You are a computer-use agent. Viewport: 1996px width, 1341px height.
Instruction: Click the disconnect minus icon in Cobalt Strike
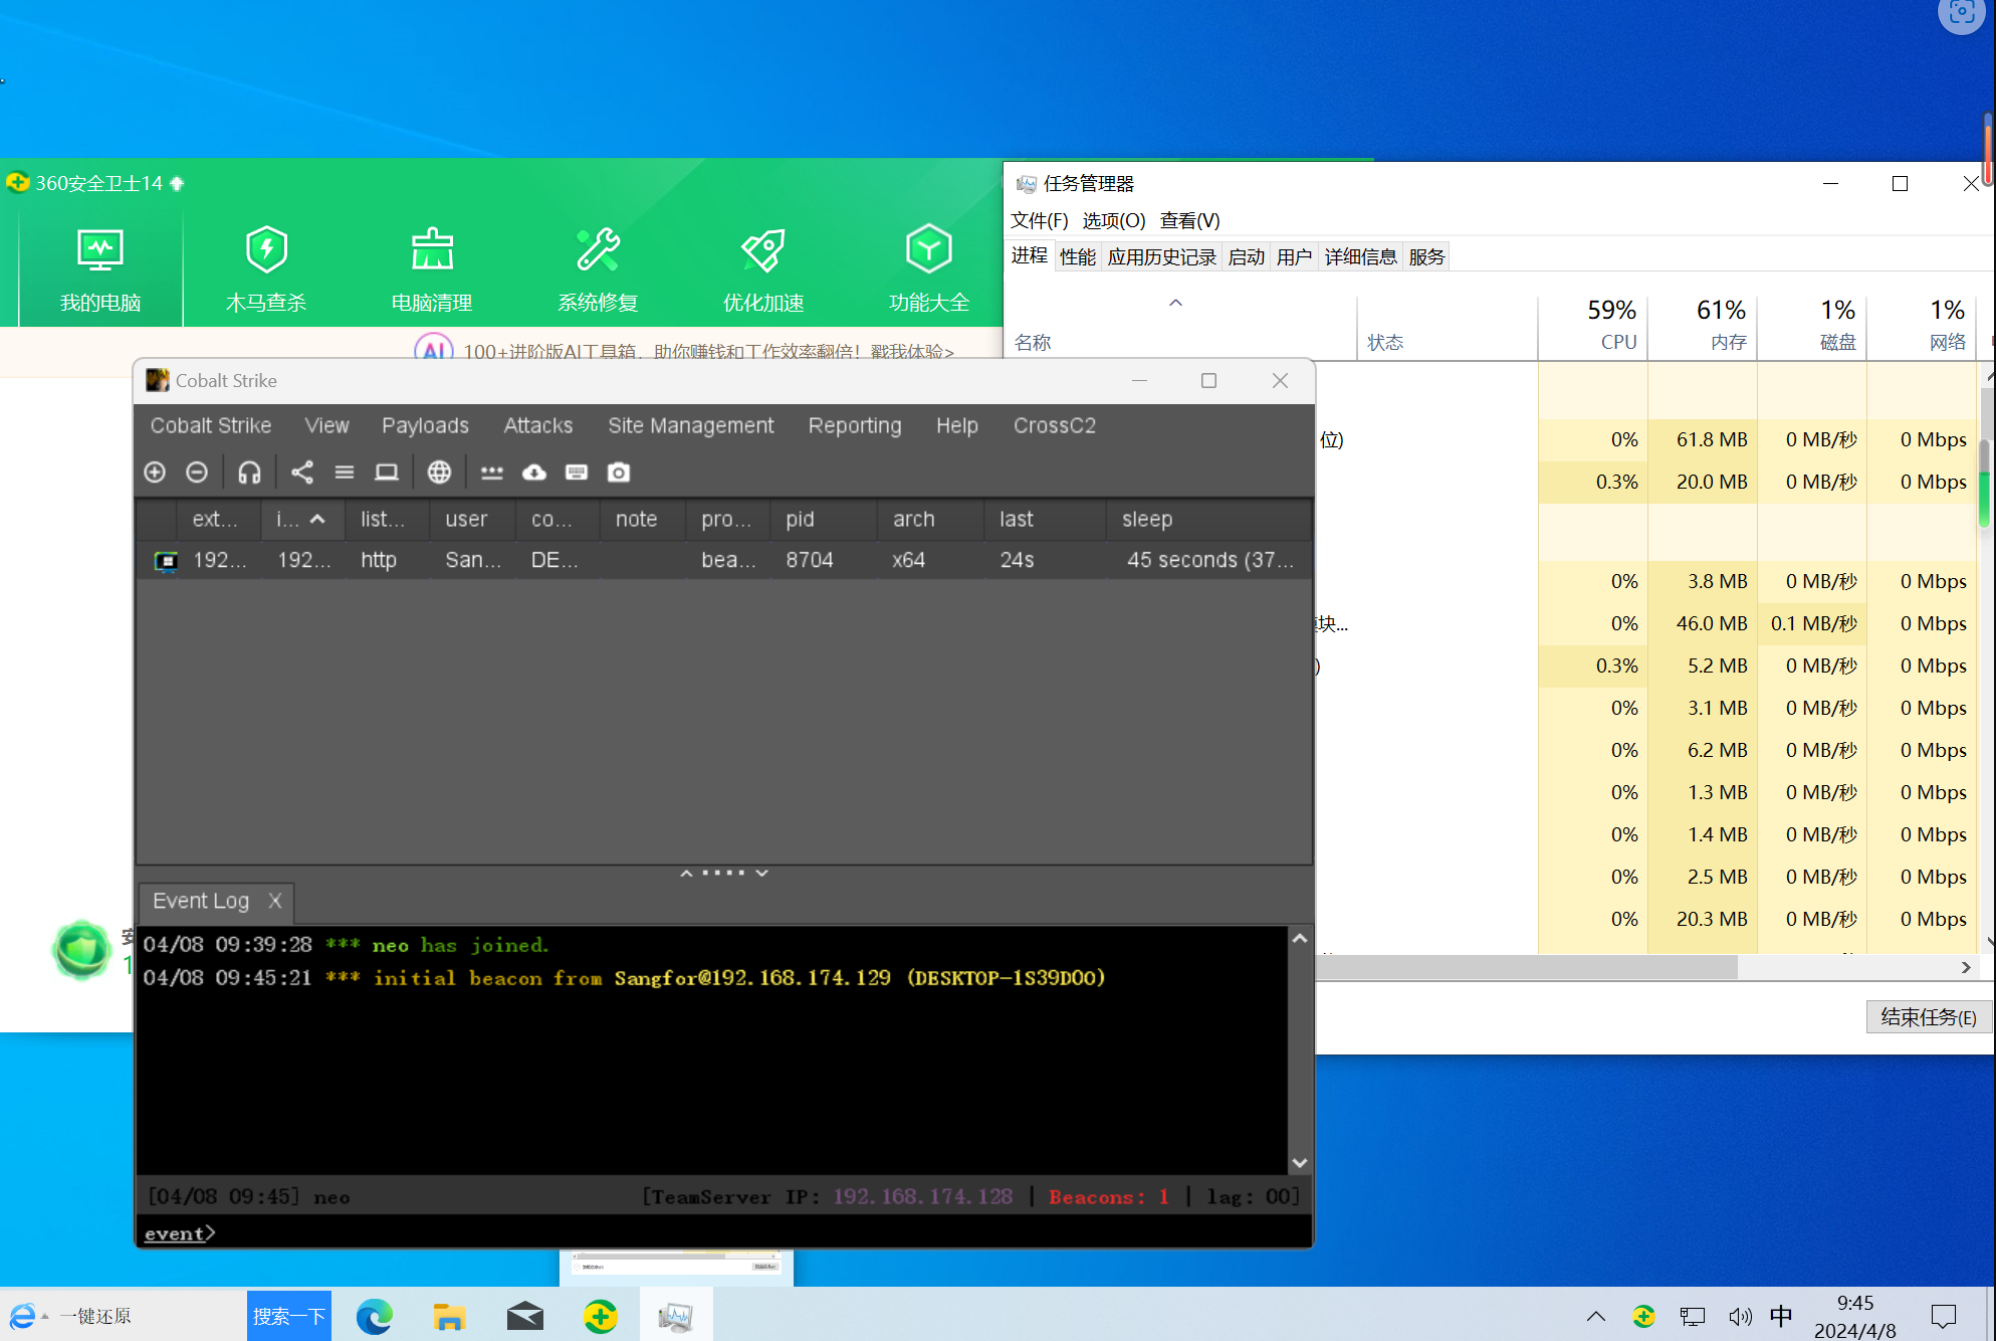[x=197, y=472]
